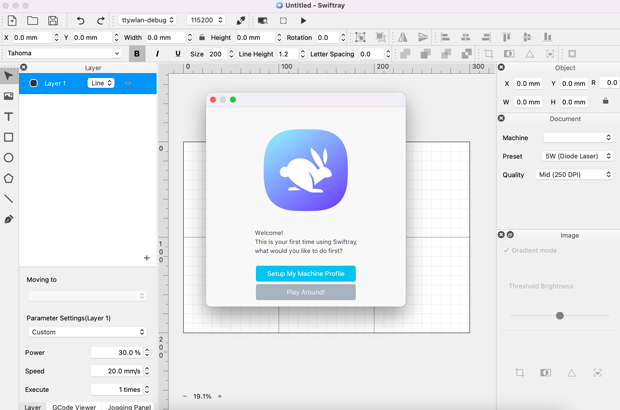The image size is (620, 410).
Task: Select the Rectangle tool
Action: click(8, 137)
